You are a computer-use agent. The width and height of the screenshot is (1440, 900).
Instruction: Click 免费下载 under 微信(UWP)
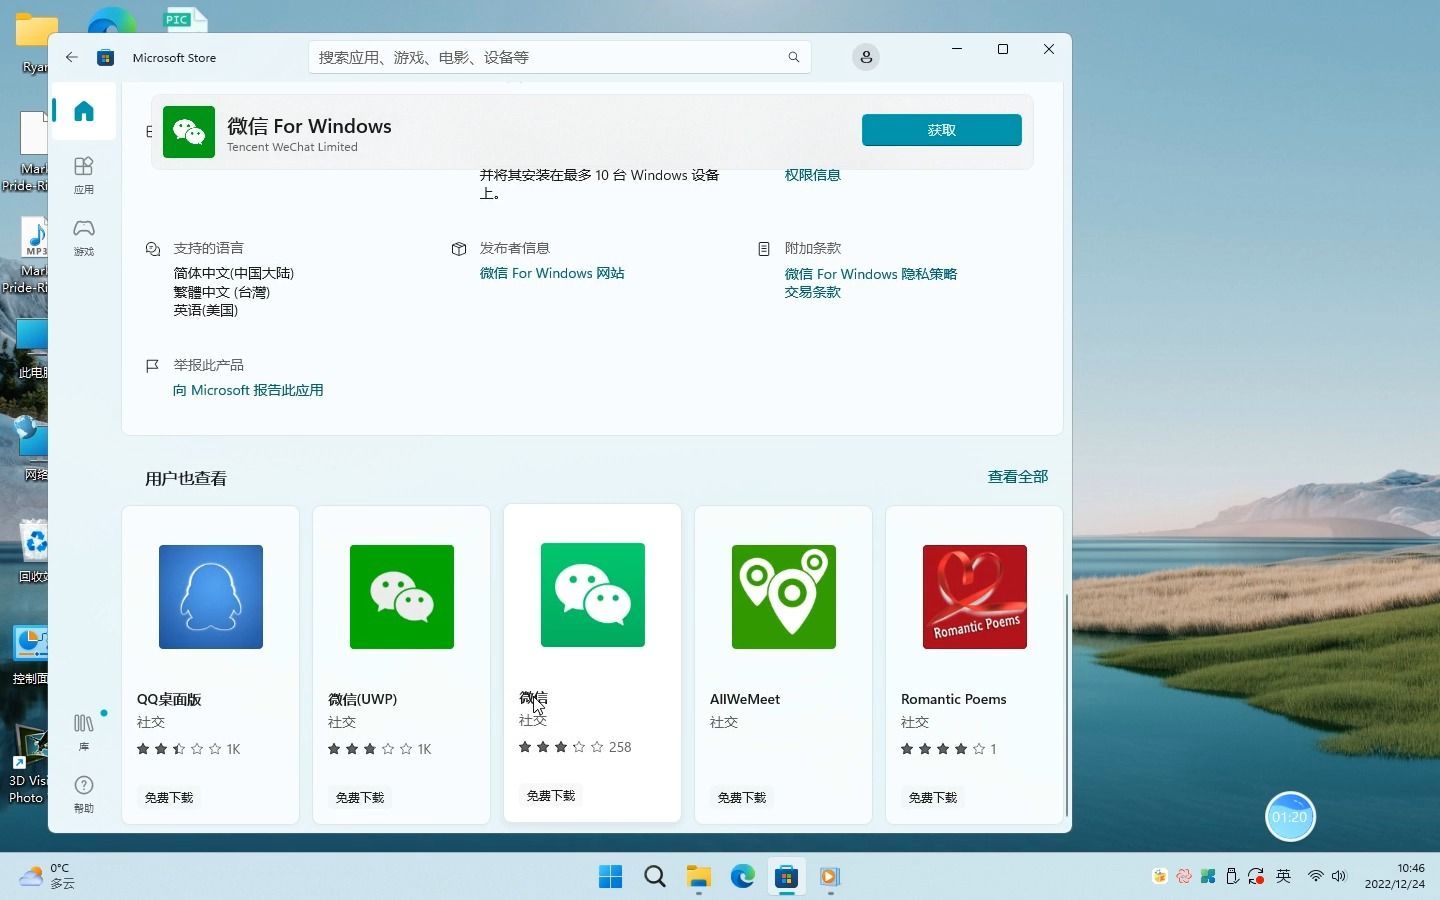click(x=360, y=797)
